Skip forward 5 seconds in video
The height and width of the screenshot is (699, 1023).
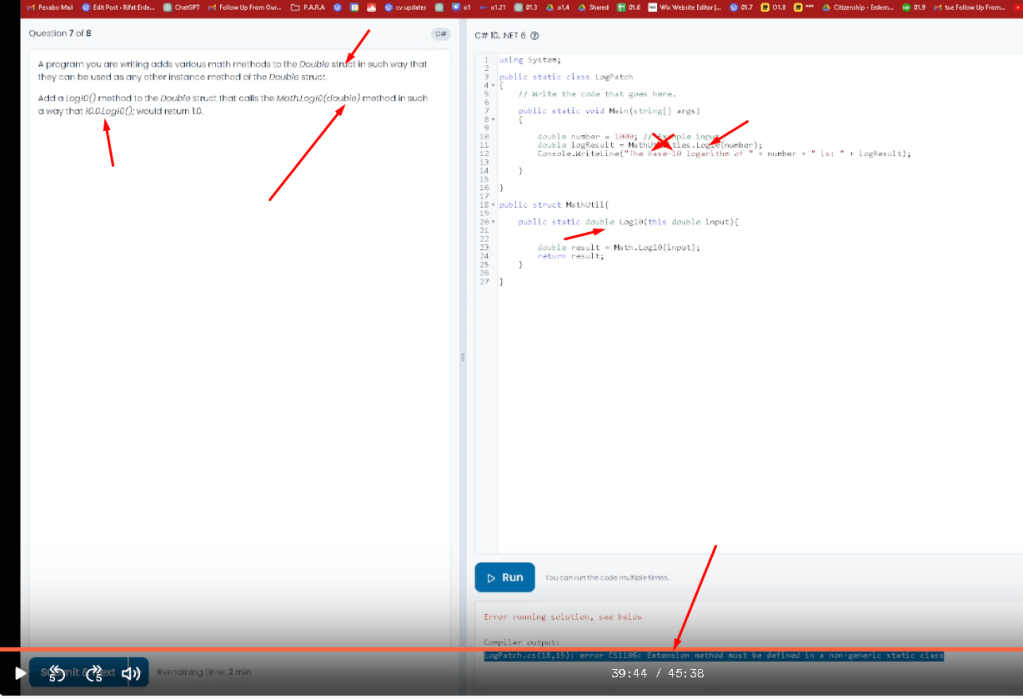pyautogui.click(x=94, y=673)
